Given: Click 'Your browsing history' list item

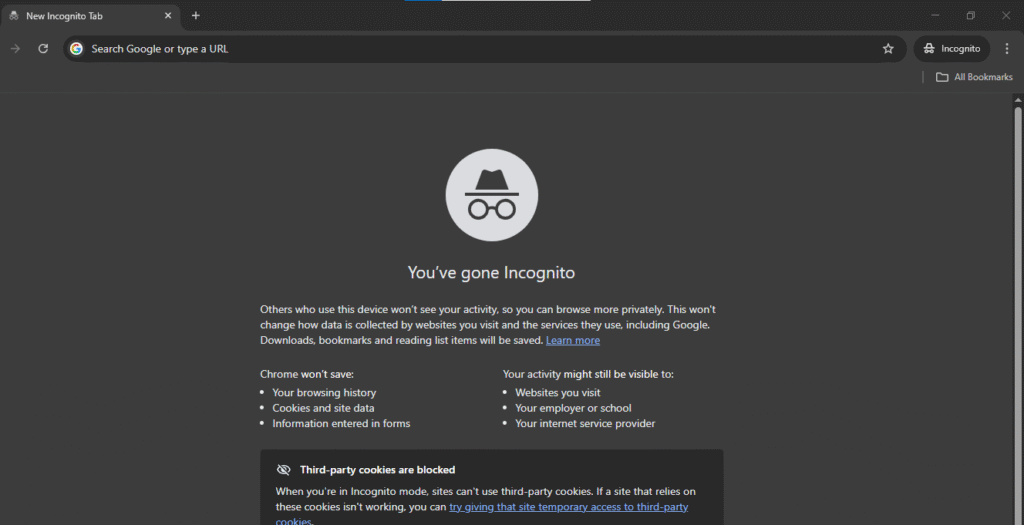Looking at the screenshot, I should pos(324,393).
